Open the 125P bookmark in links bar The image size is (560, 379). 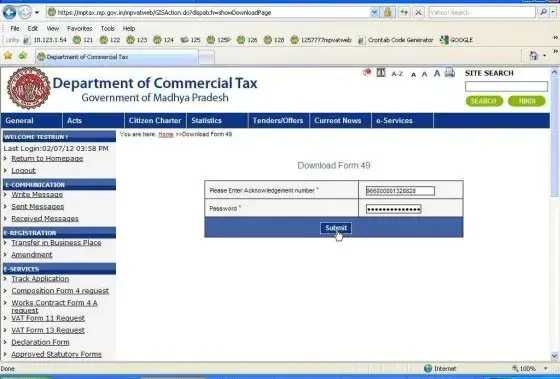pos(219,40)
